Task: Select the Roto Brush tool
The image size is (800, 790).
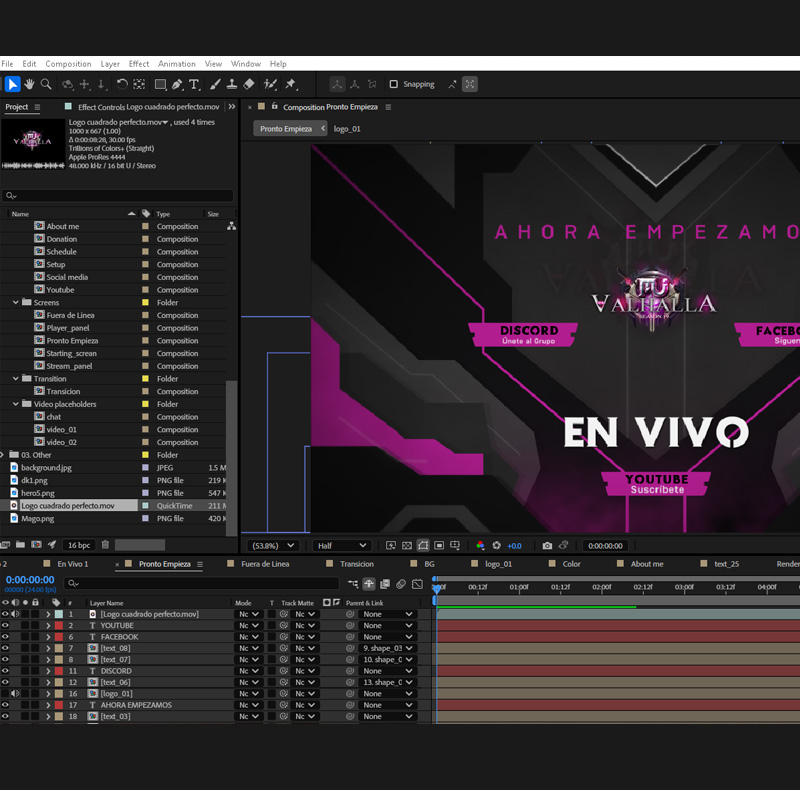Action: pyautogui.click(x=270, y=84)
